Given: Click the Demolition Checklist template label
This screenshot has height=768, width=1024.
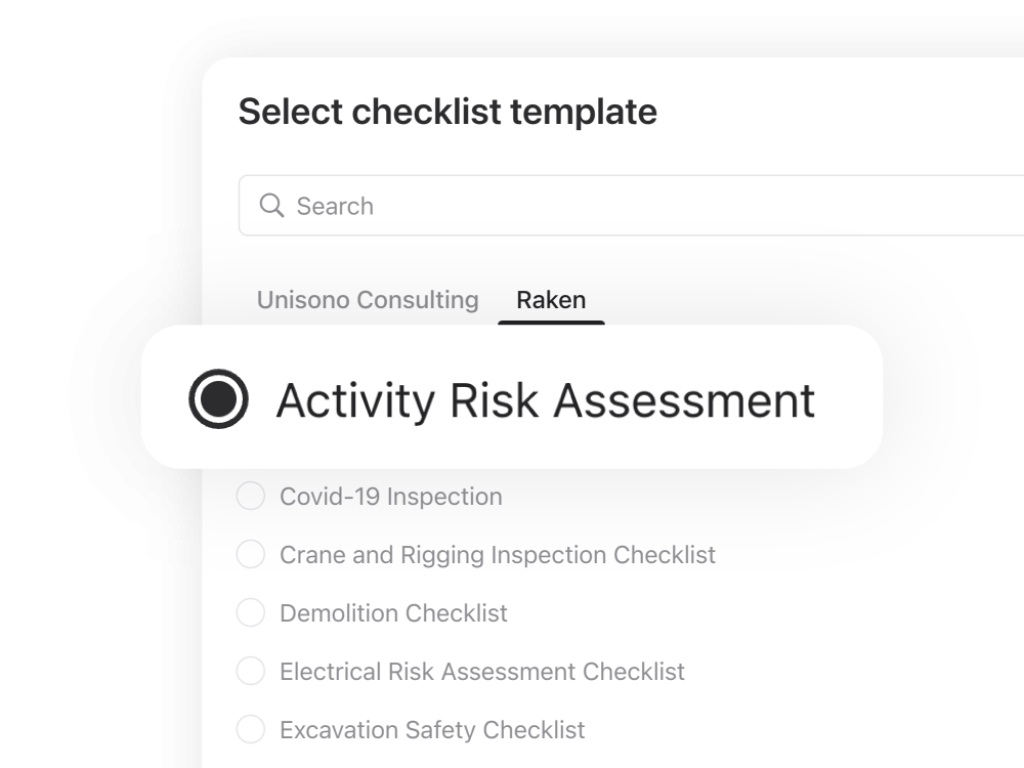Looking at the screenshot, I should 395,613.
